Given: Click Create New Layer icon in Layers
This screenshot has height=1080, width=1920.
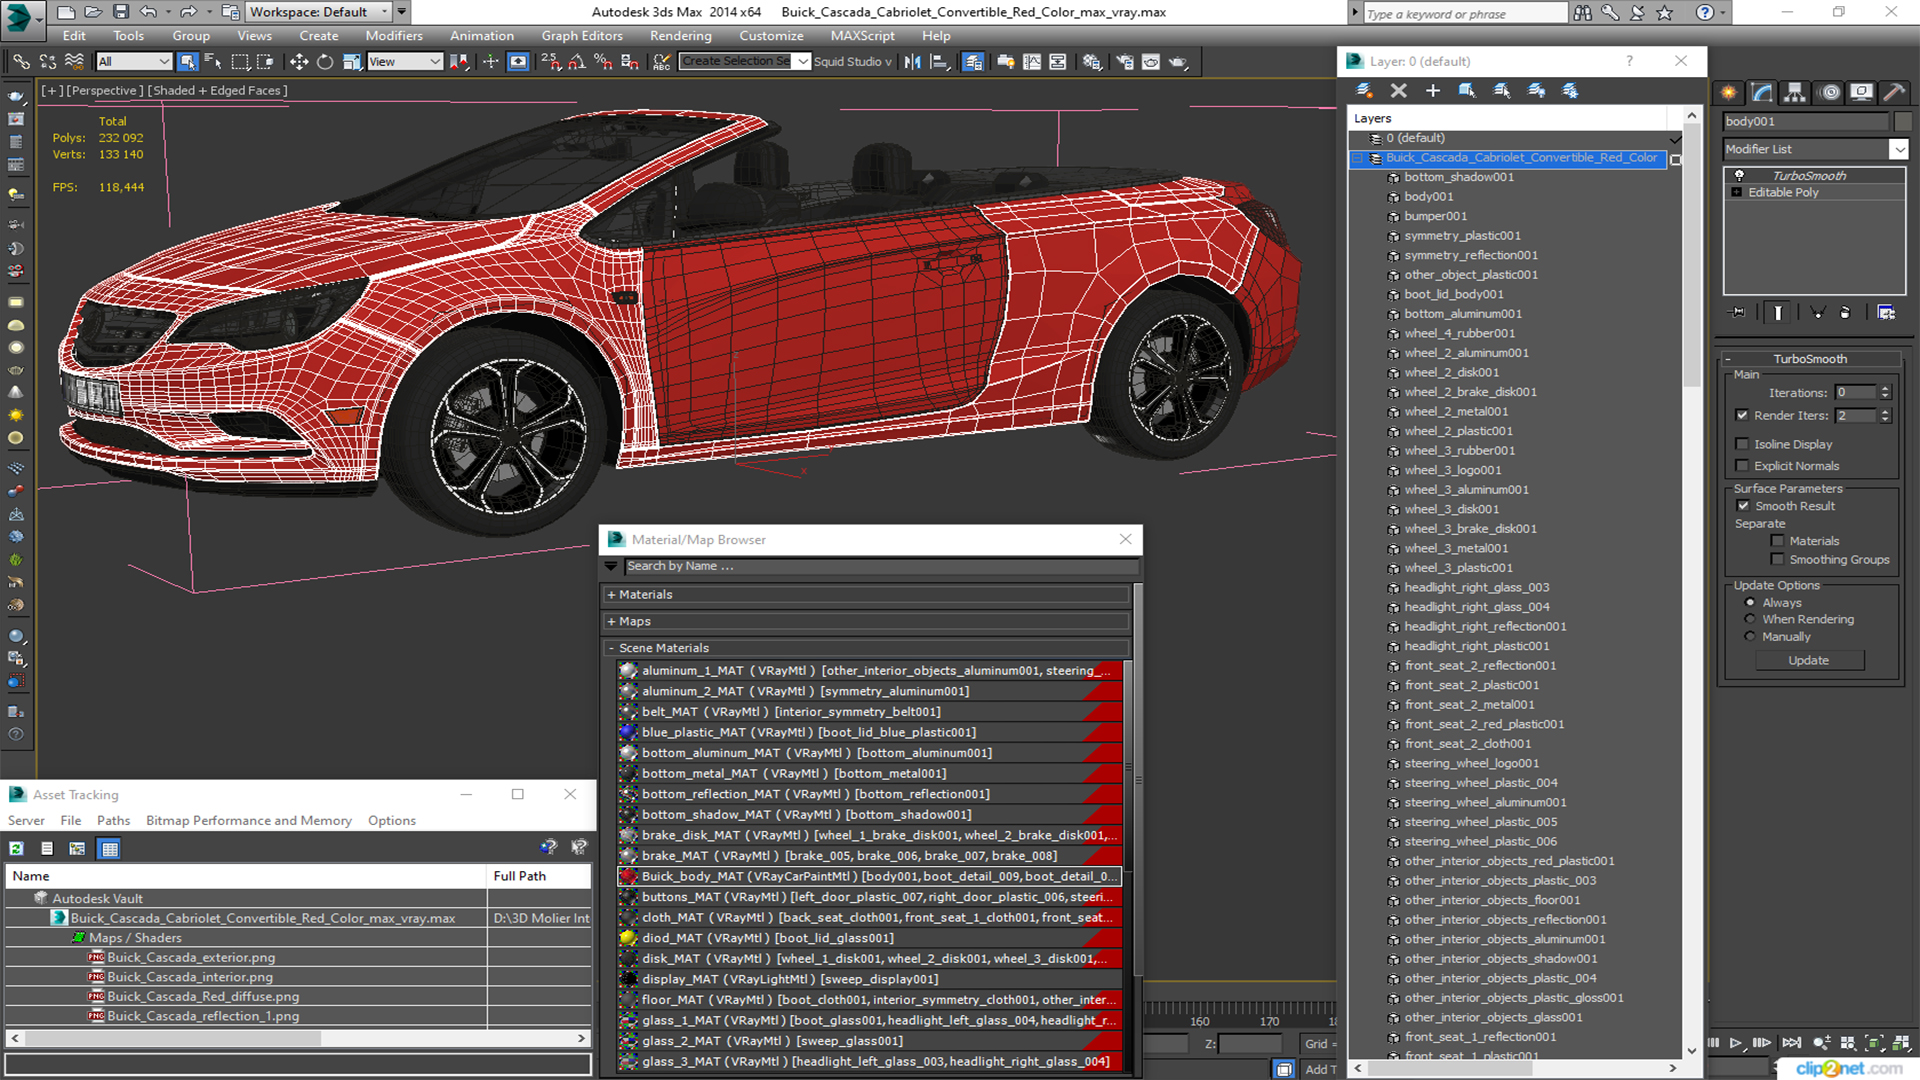Looking at the screenshot, I should (x=1364, y=91).
